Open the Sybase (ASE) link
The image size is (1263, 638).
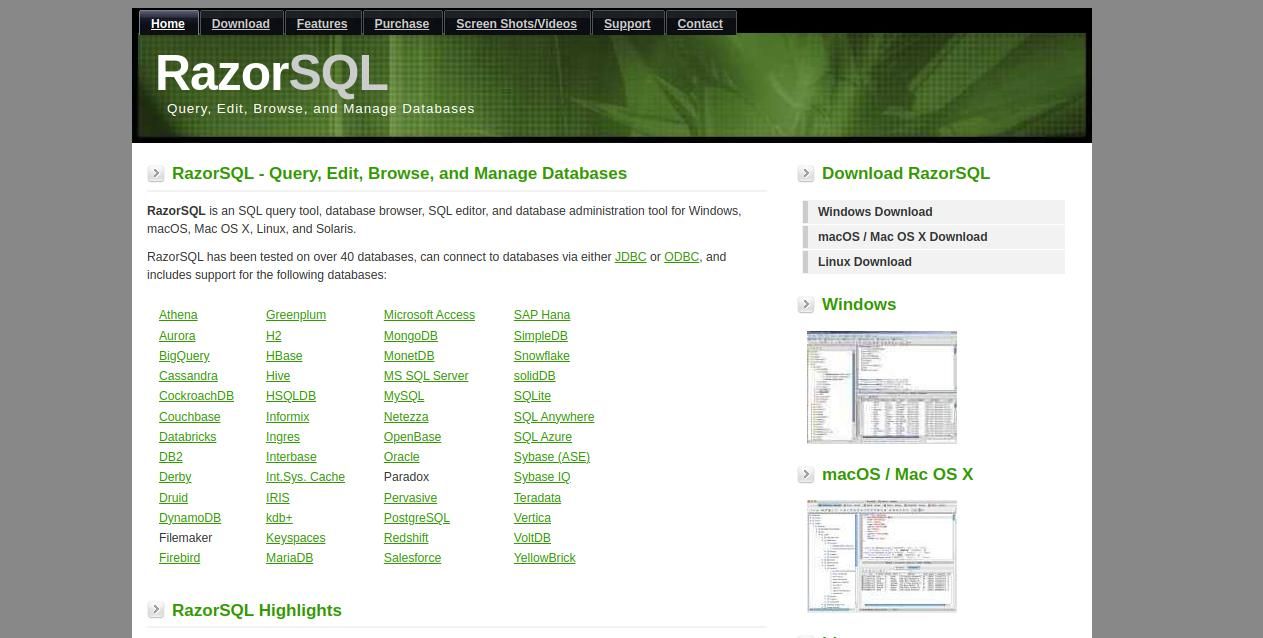[552, 457]
